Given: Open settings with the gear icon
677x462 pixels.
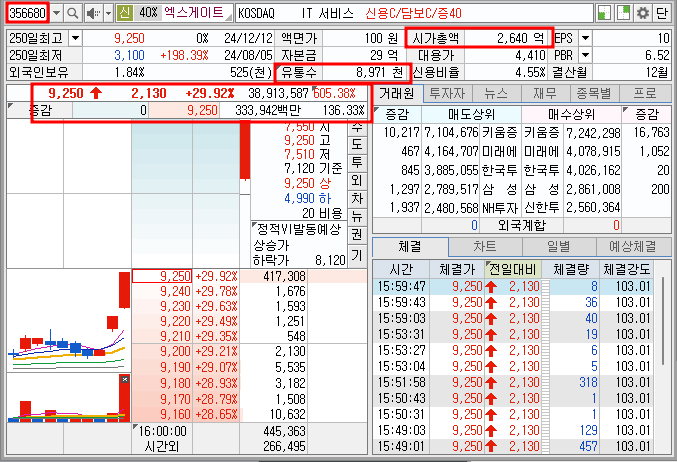Looking at the screenshot, I should tap(642, 13).
